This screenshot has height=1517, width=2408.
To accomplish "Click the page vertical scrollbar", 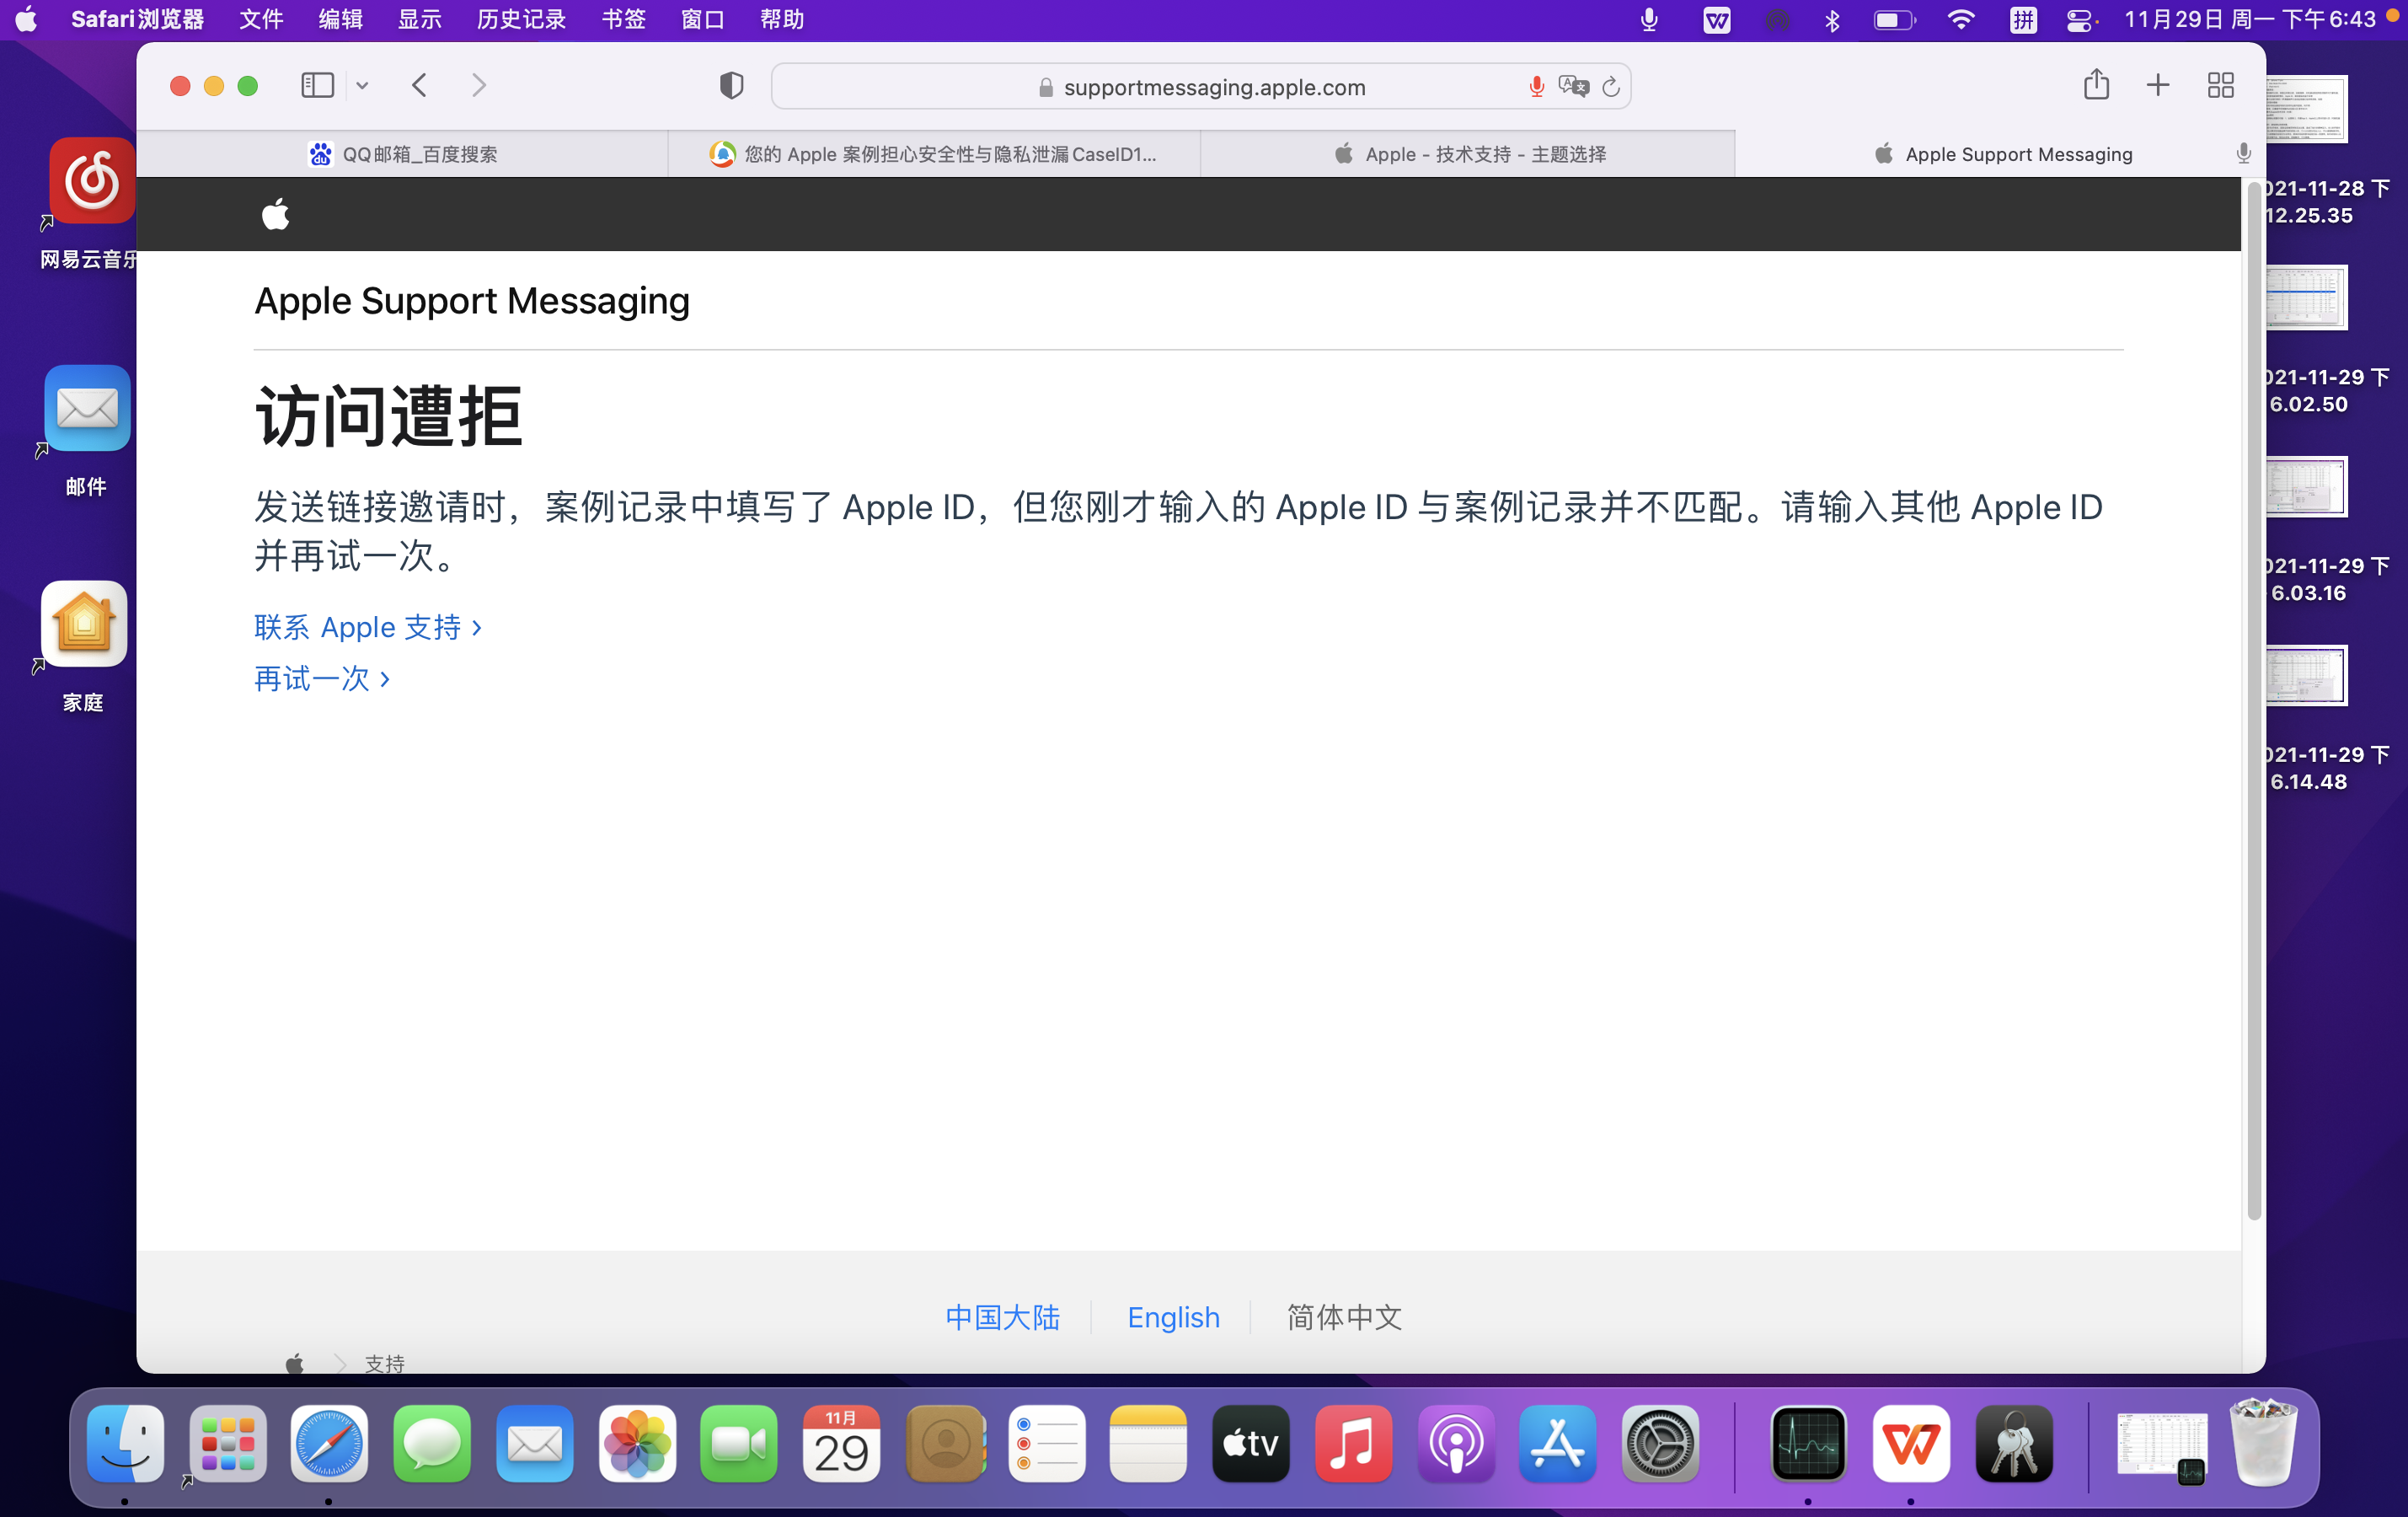I will 2253,700.
